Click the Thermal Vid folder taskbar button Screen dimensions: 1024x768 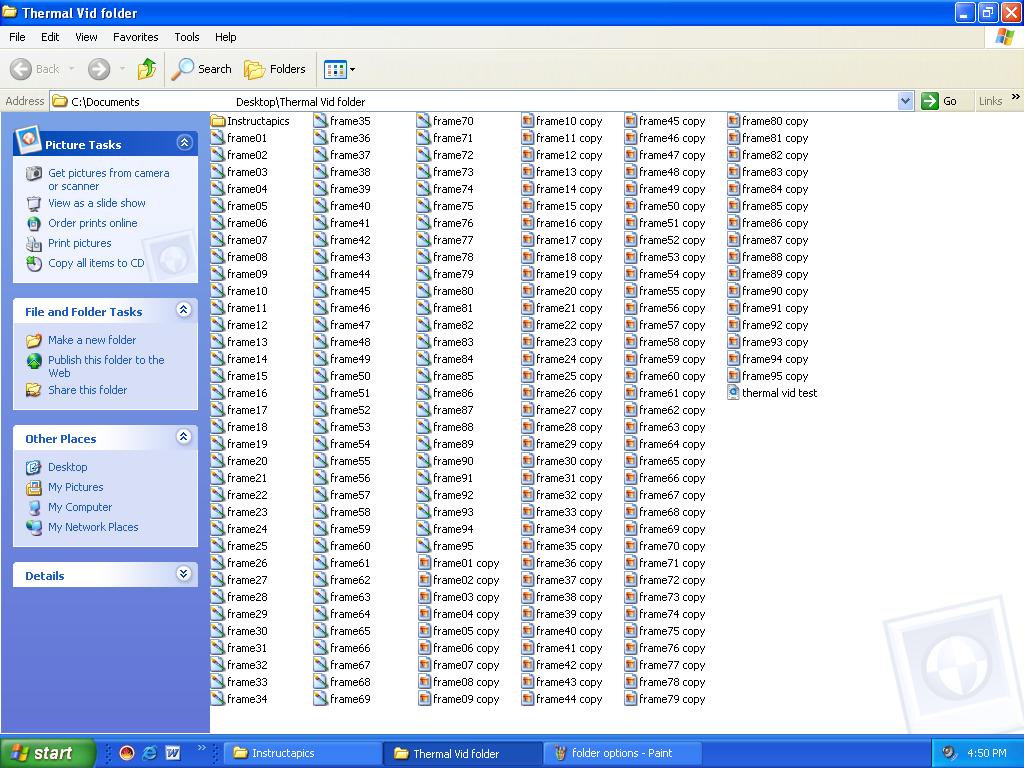462,753
